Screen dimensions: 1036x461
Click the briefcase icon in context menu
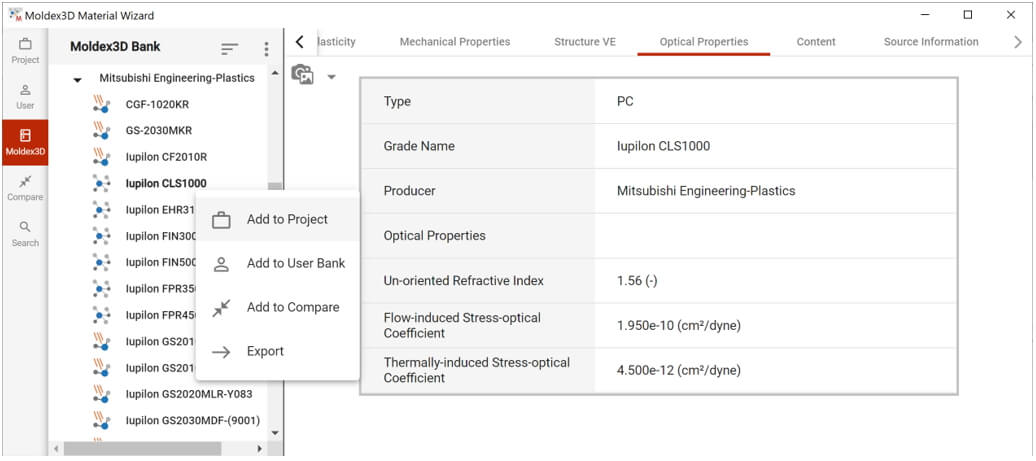(x=221, y=220)
